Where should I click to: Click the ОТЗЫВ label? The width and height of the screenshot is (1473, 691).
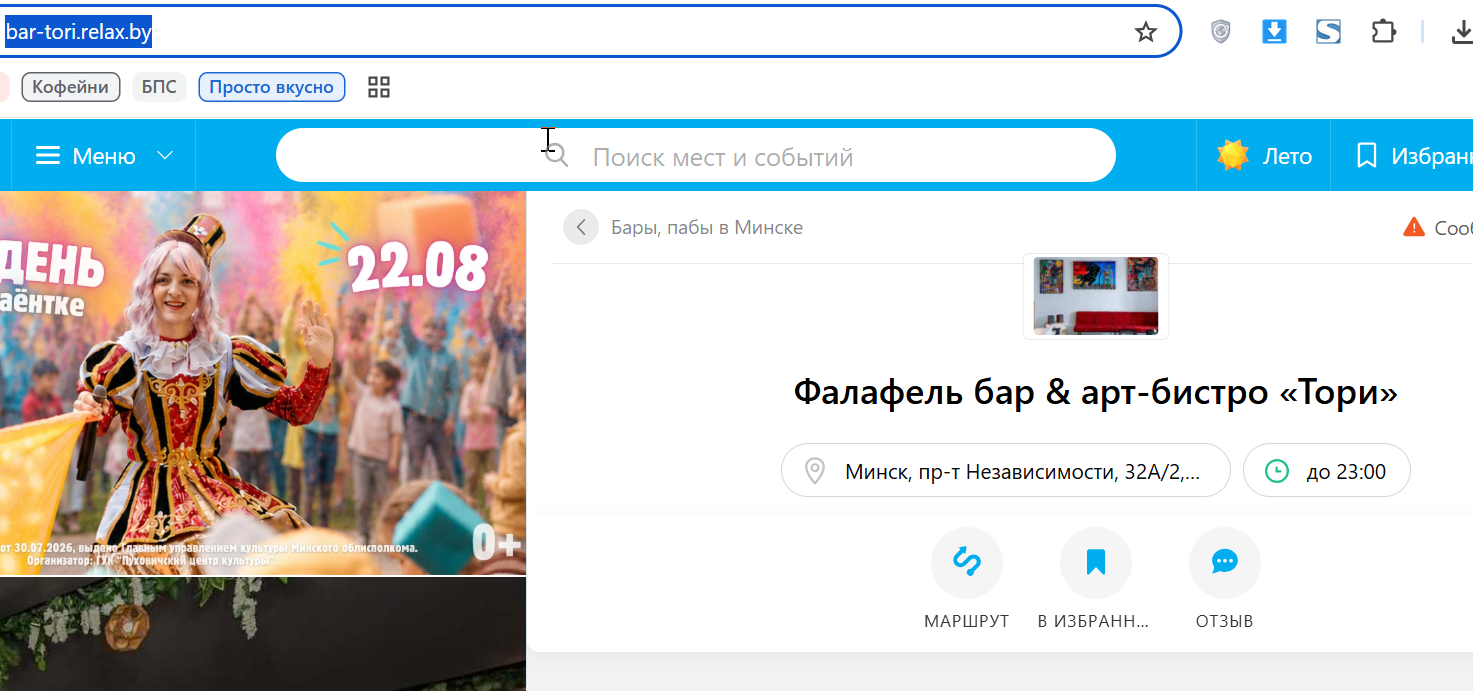click(x=1225, y=621)
